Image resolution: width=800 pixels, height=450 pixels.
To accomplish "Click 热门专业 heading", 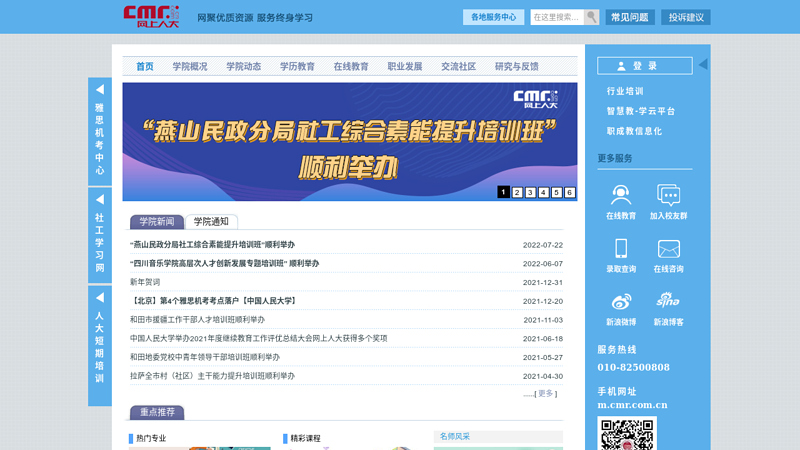I will point(151,438).
